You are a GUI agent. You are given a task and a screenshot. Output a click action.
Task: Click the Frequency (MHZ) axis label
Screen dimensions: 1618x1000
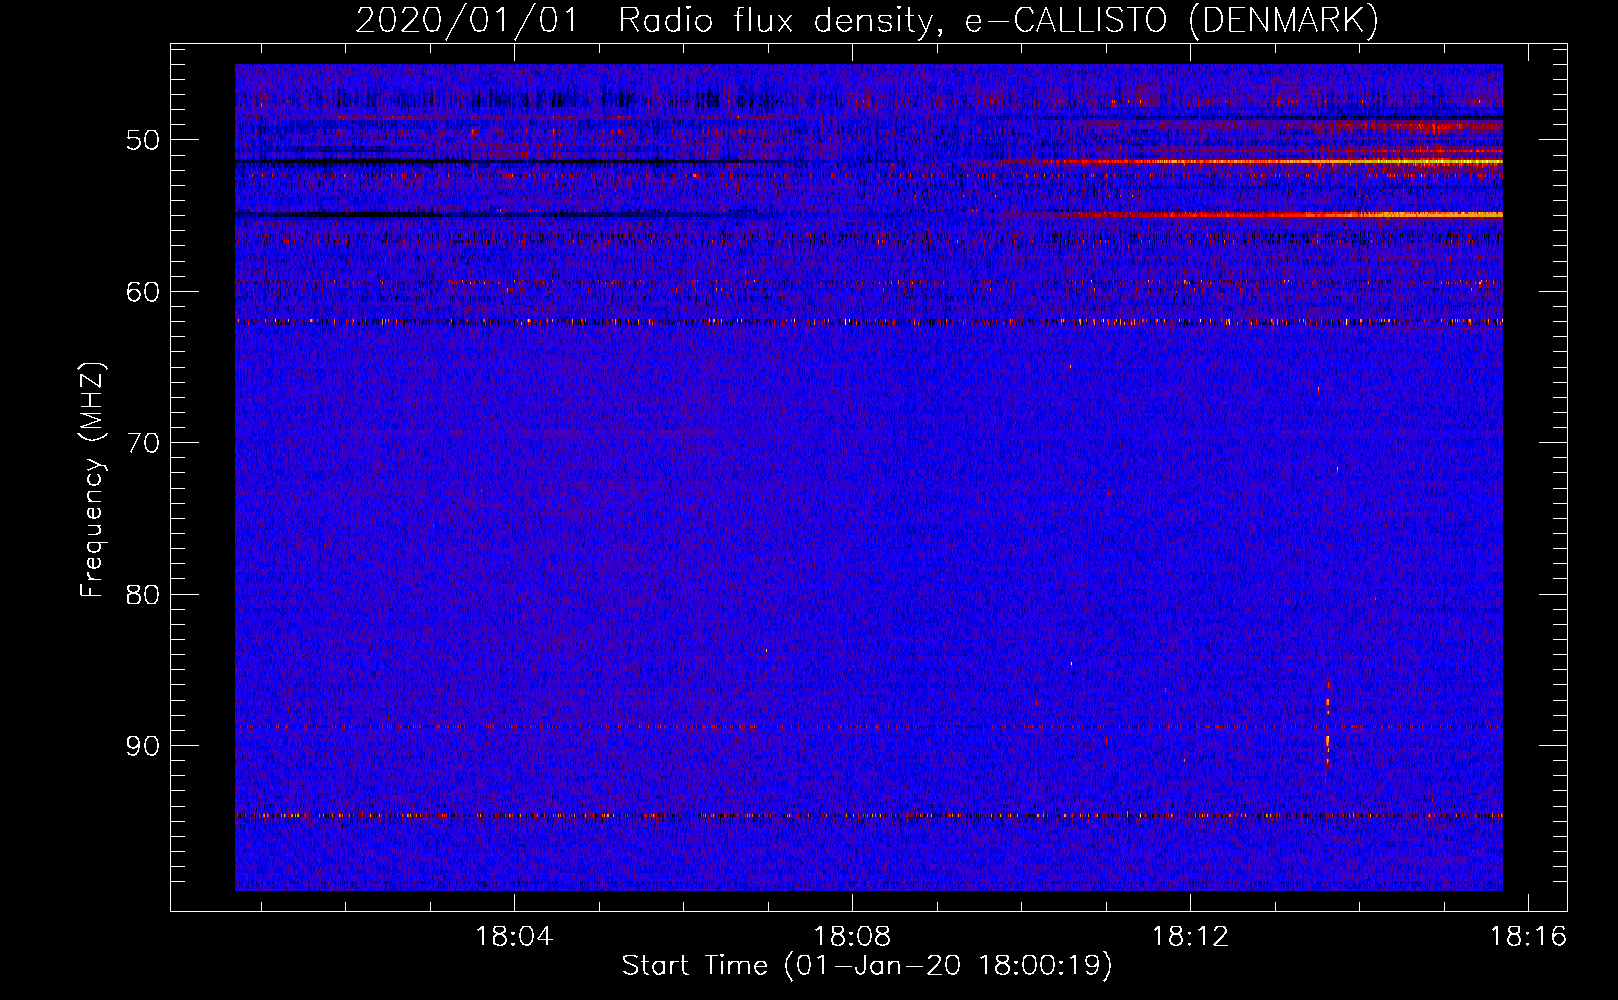point(92,480)
